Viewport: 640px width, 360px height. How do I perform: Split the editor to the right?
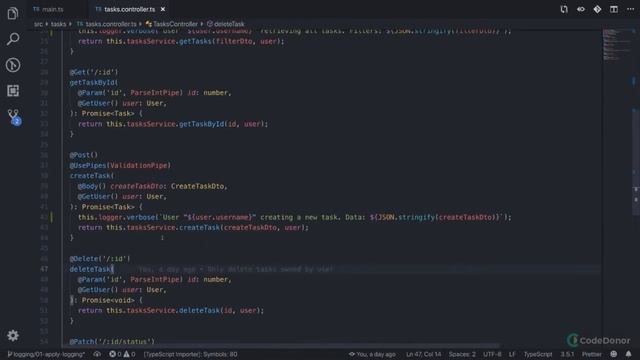coord(613,9)
